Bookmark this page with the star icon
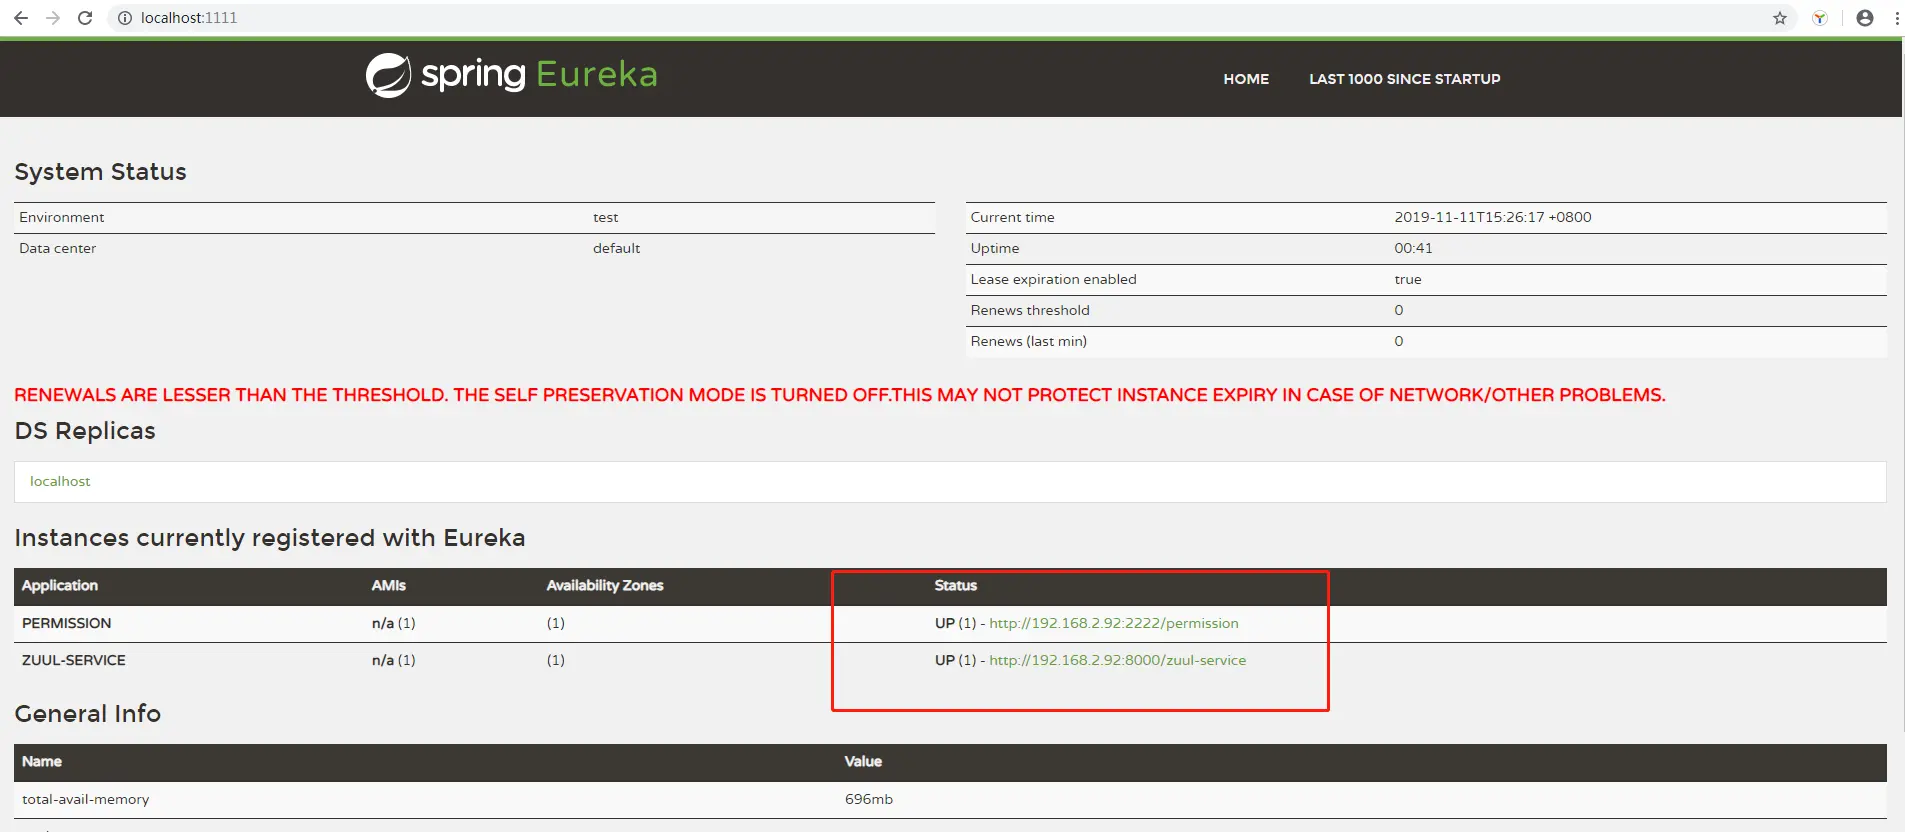The height and width of the screenshot is (832, 1905). tap(1780, 18)
